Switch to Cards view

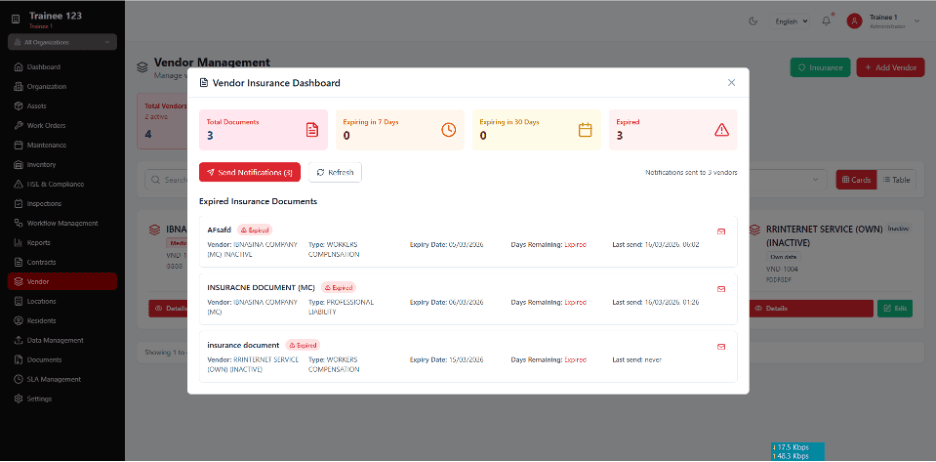(857, 180)
